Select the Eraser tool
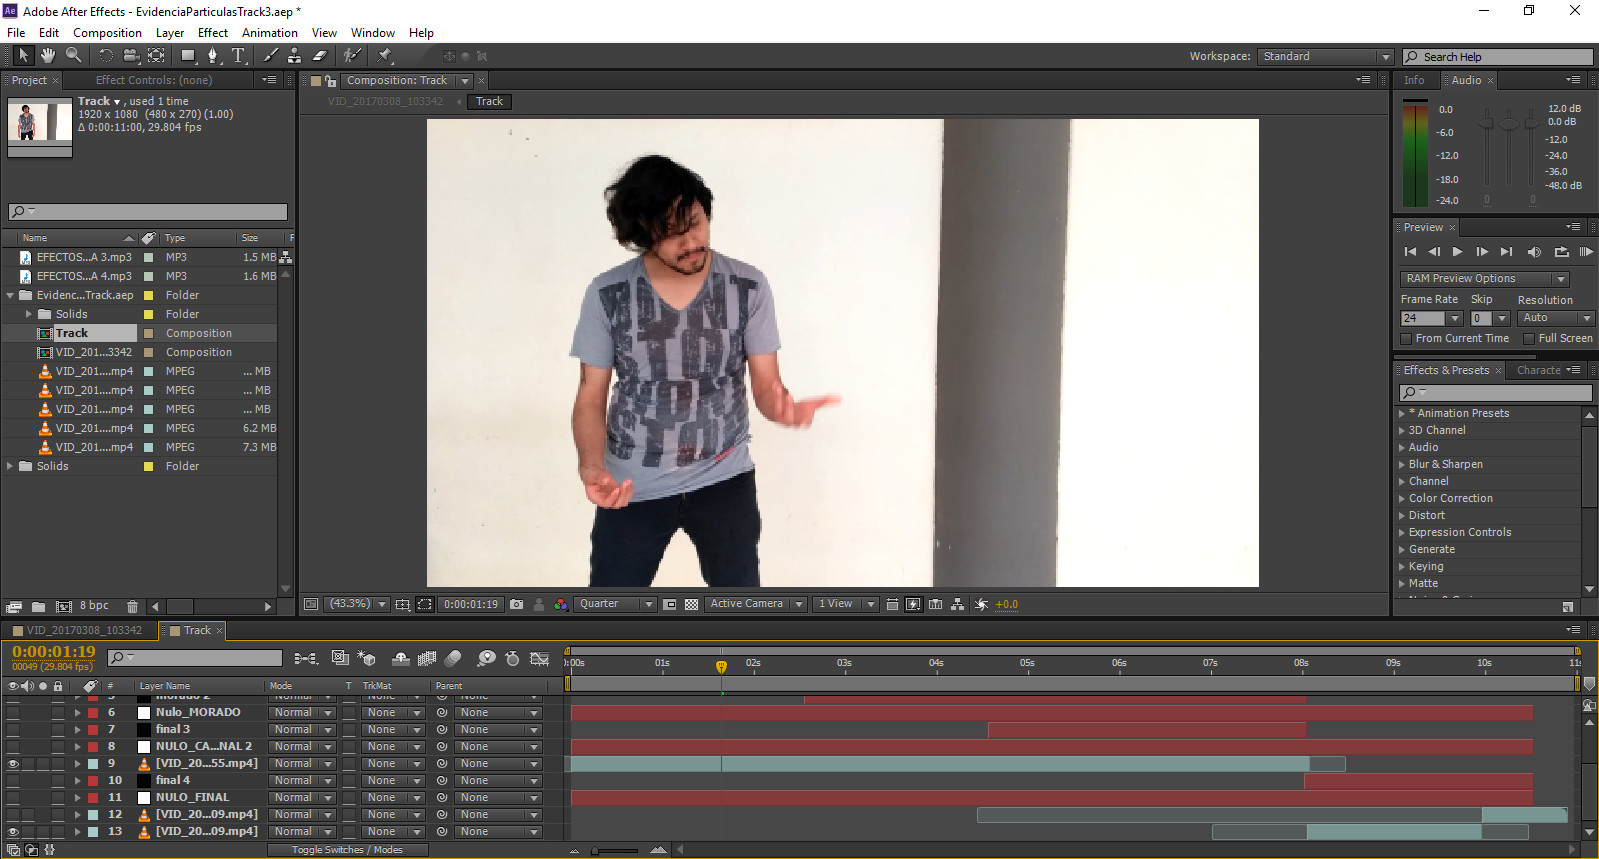The image size is (1599, 859). coord(320,56)
